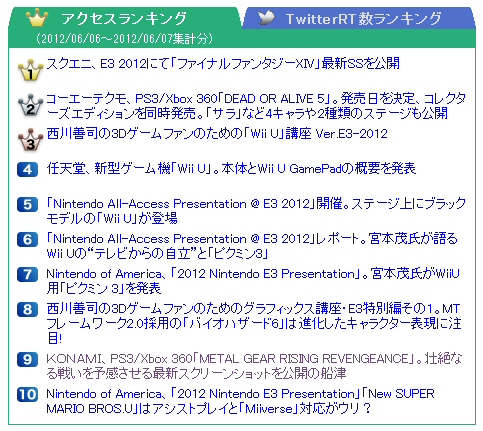Click the gold rank 1 crown icon
Viewport: 483px width, 431px height.
(x=30, y=70)
